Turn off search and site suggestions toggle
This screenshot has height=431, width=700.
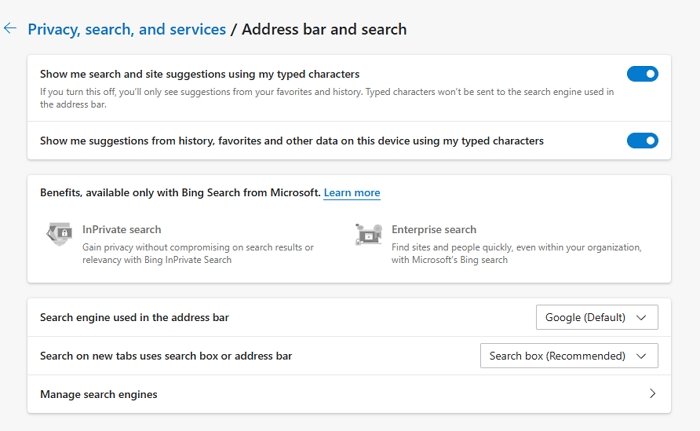642,74
